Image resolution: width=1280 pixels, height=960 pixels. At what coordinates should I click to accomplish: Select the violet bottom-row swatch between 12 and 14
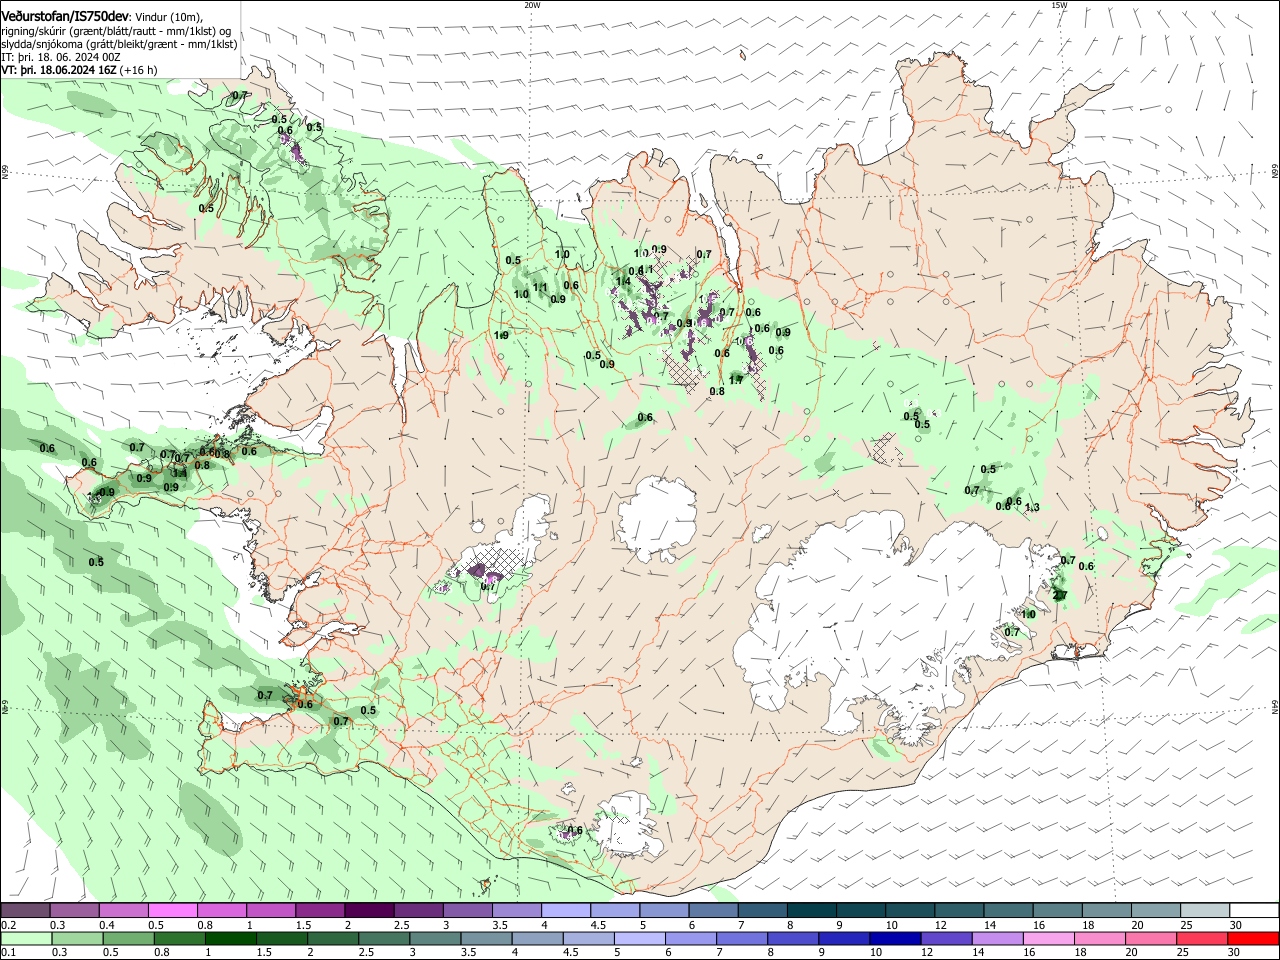click(945, 939)
